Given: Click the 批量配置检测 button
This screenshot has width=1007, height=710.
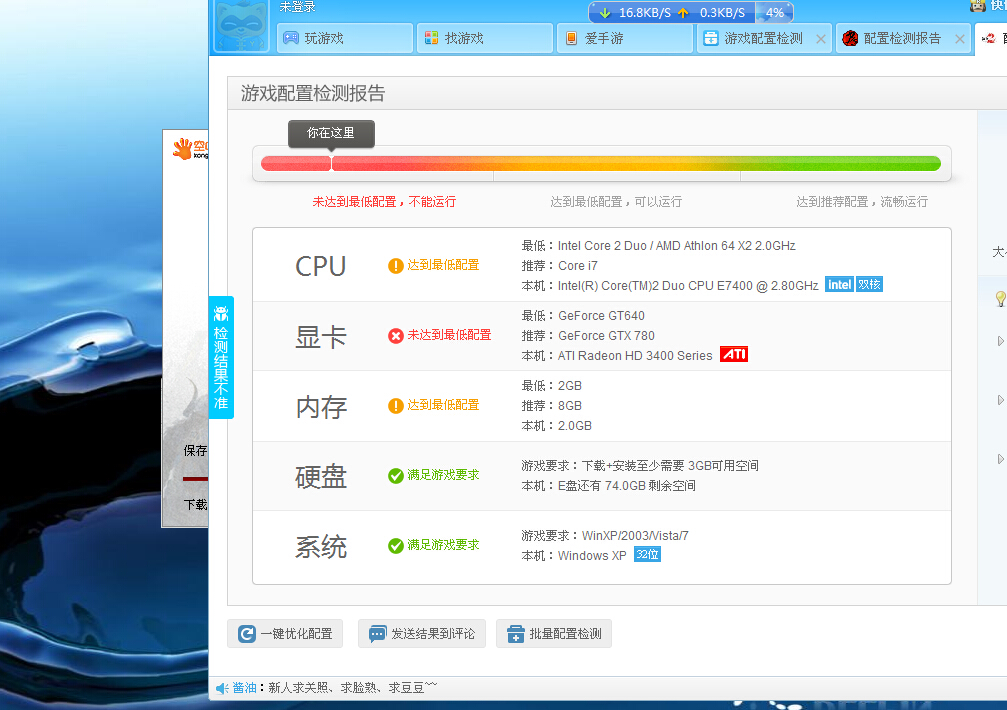Looking at the screenshot, I should (554, 634).
